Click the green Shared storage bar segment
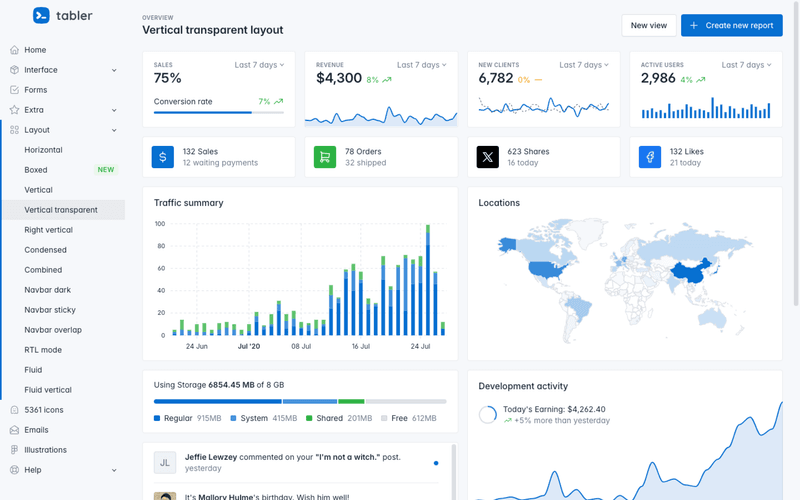 (351, 402)
